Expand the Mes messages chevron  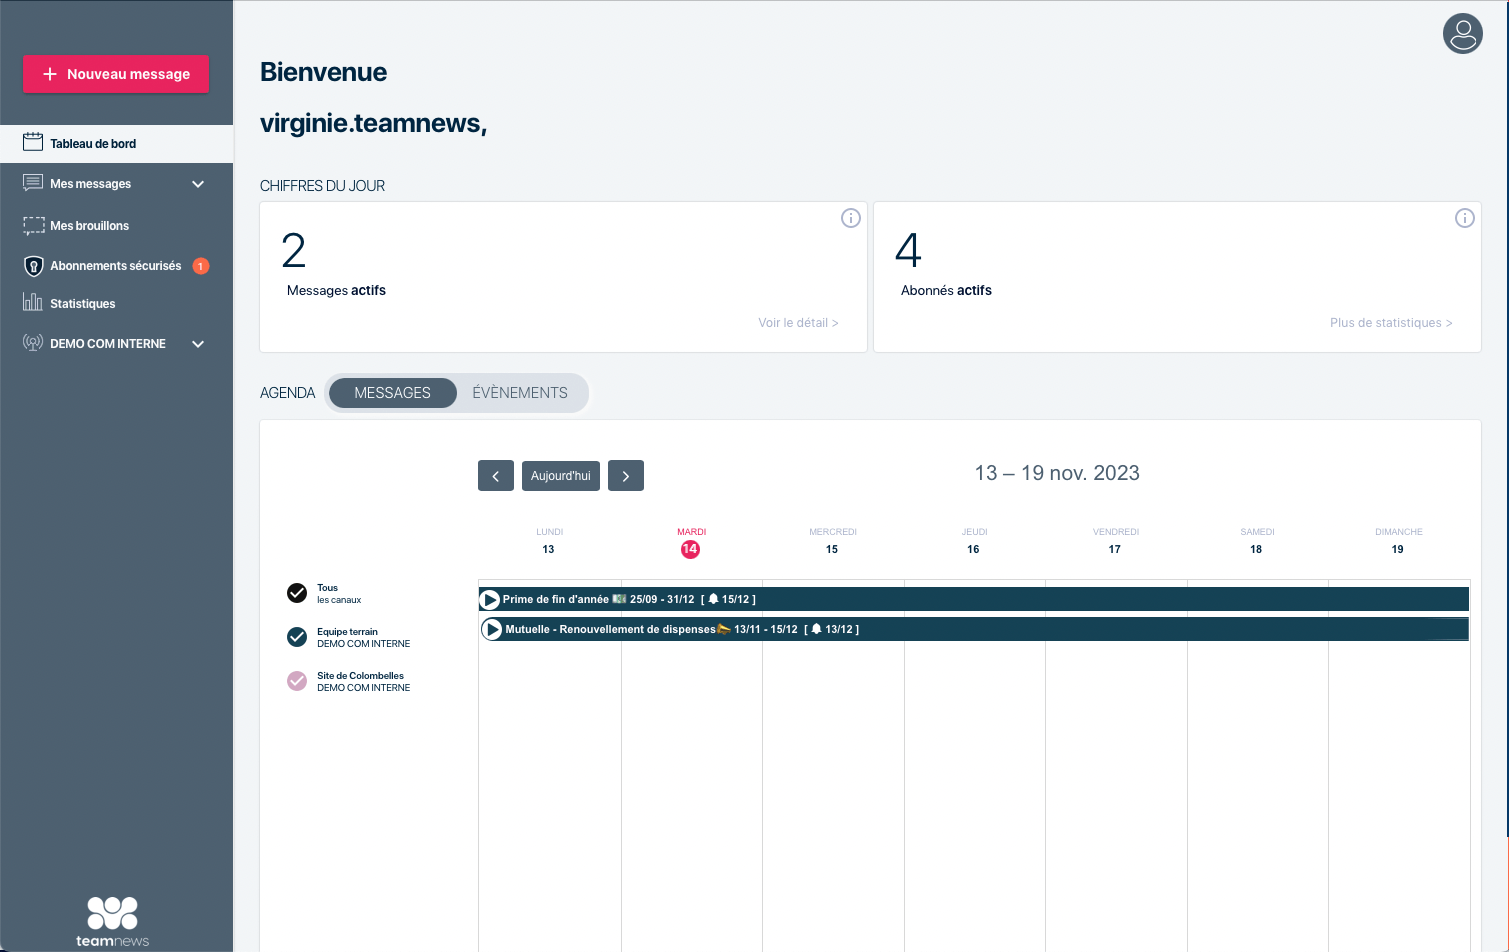pyautogui.click(x=198, y=184)
